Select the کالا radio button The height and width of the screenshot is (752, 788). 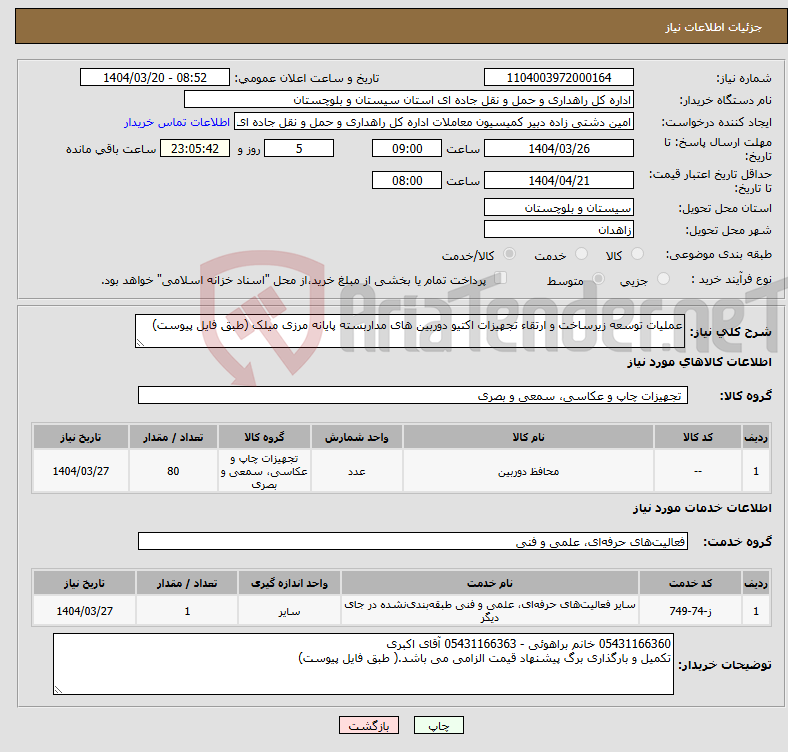(x=637, y=254)
